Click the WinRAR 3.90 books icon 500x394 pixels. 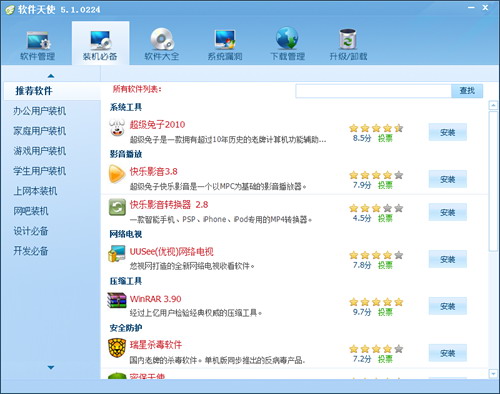117,300
